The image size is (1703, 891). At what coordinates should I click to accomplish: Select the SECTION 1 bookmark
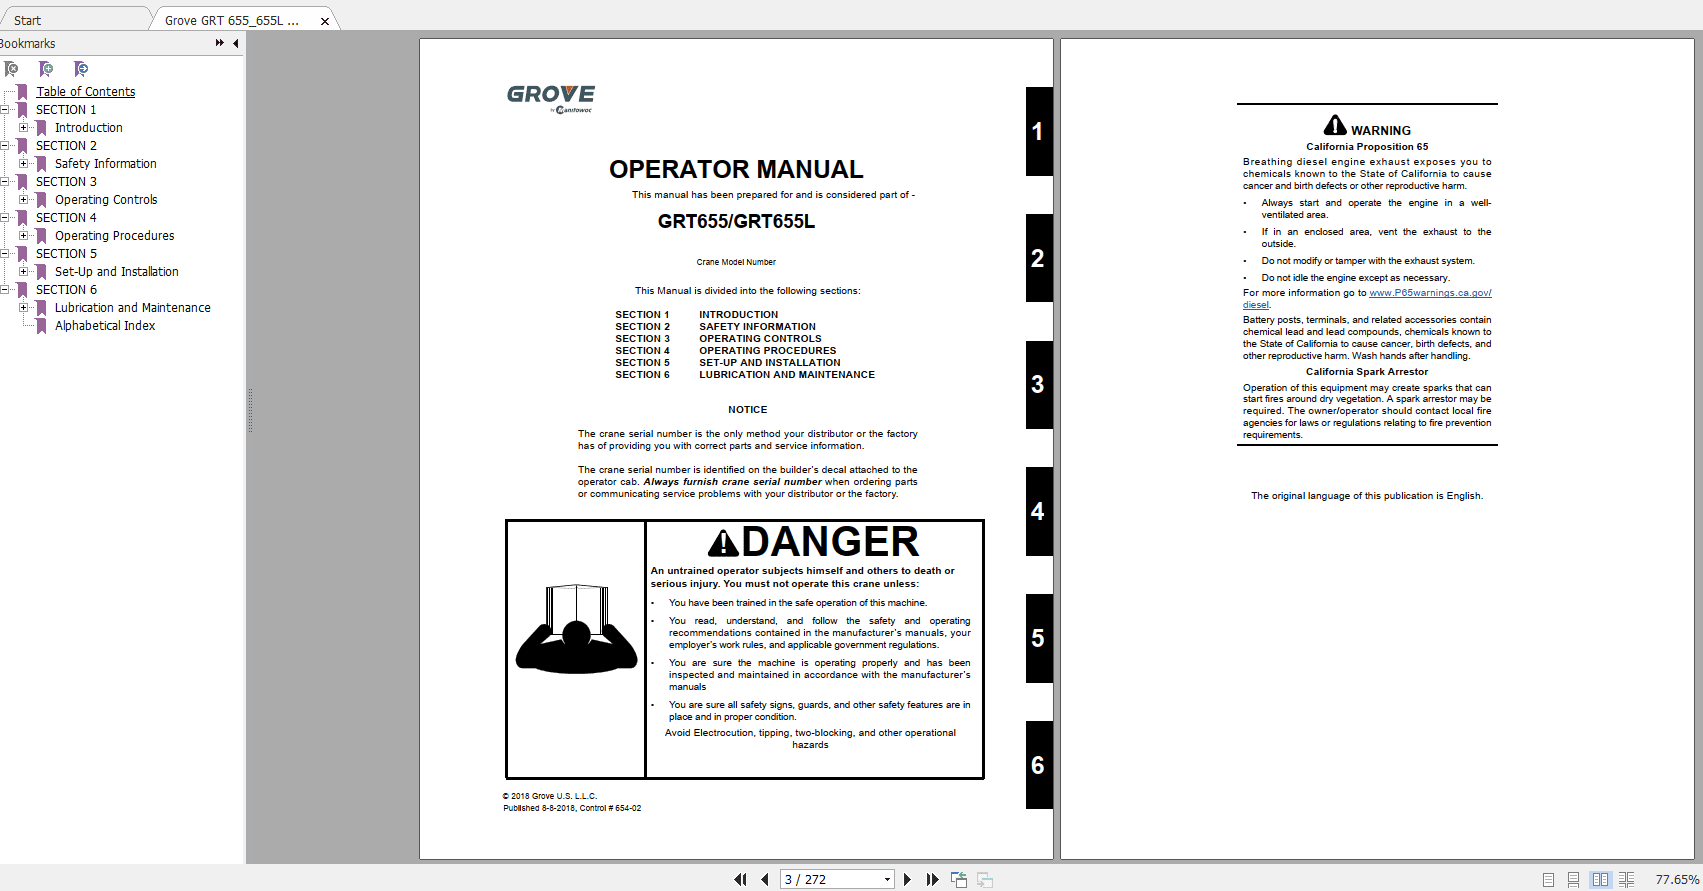(66, 110)
